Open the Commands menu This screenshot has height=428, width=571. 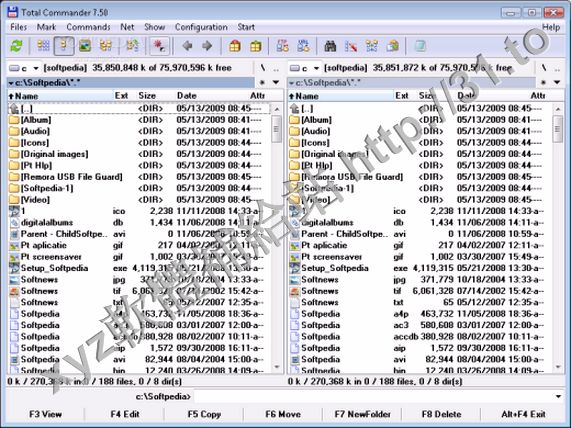click(x=88, y=27)
